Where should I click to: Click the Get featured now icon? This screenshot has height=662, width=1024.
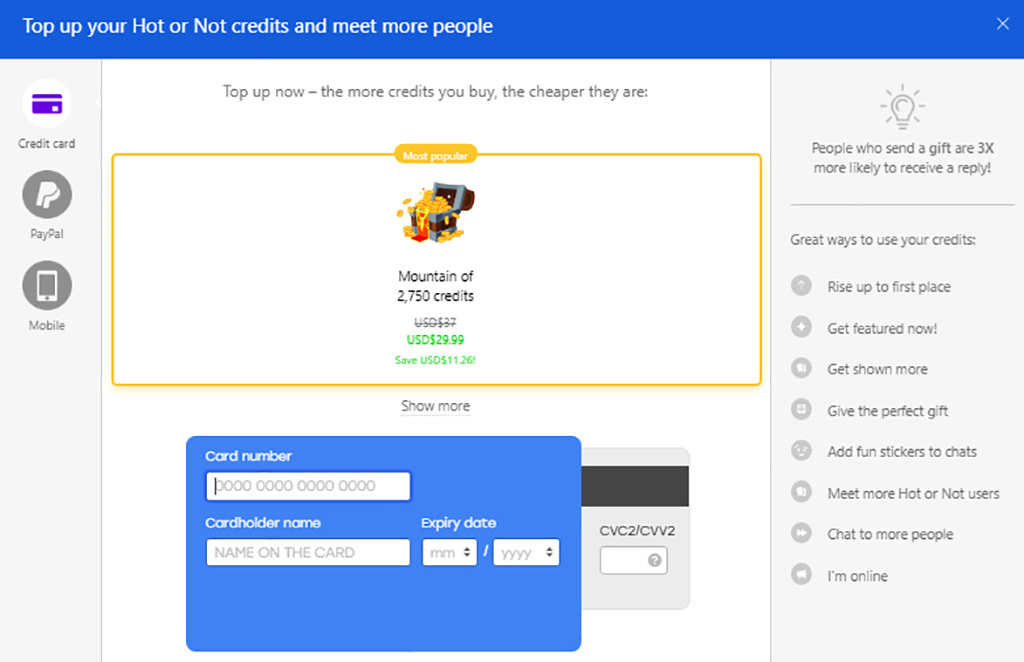[x=802, y=327]
